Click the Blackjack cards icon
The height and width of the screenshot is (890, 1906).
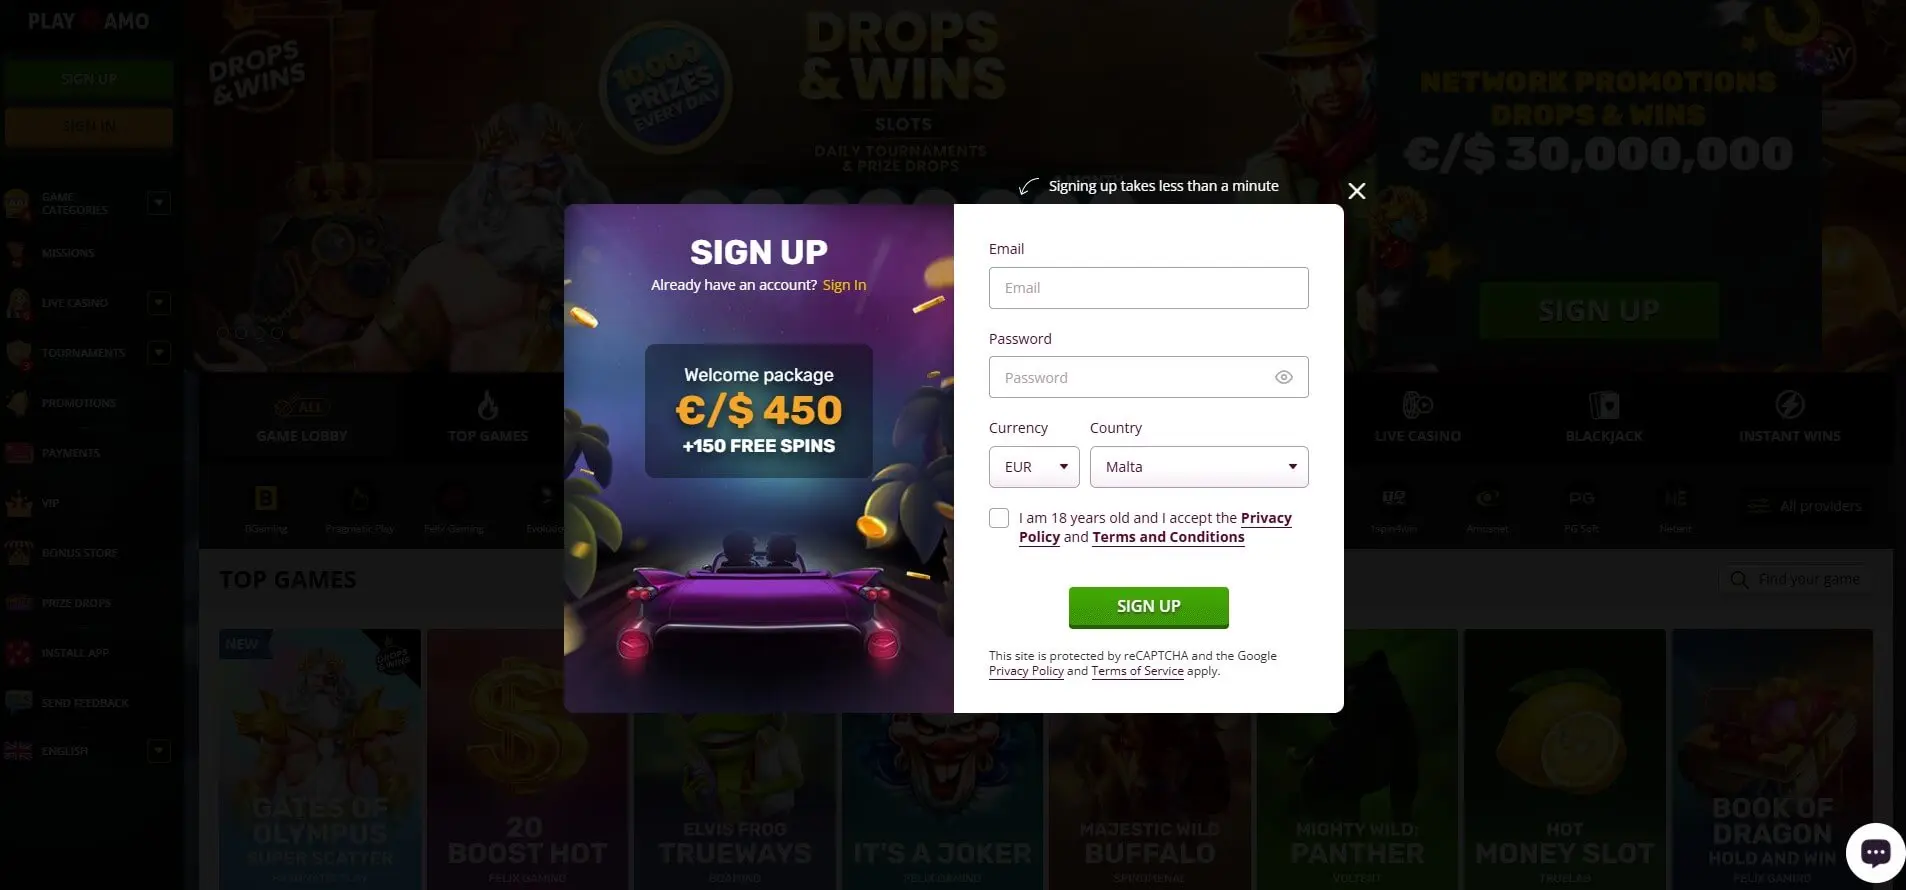click(x=1604, y=405)
